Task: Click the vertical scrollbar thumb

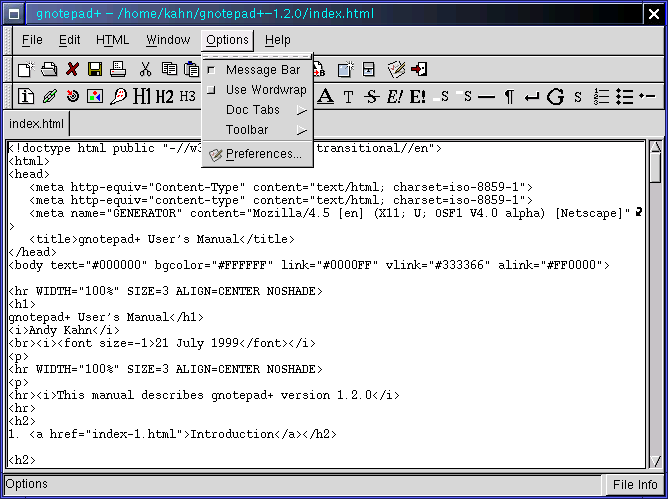Action: click(656, 168)
